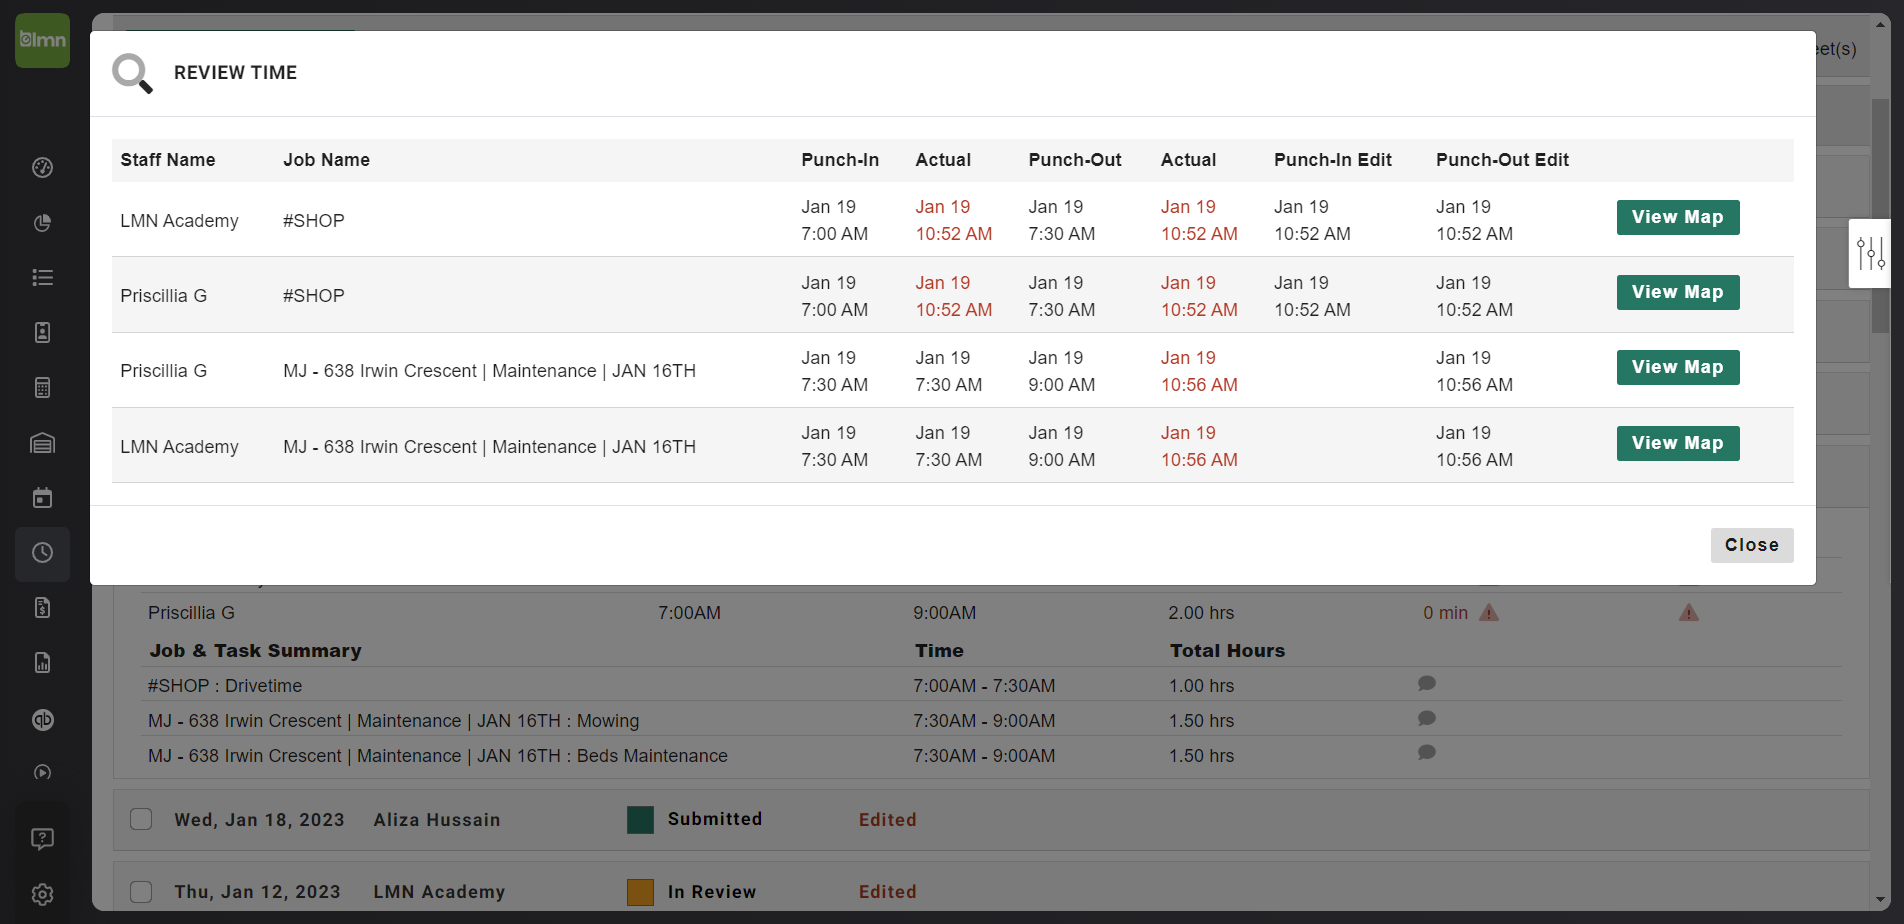The width and height of the screenshot is (1904, 924).
Task: Click the LMN logo icon
Action: (x=42, y=40)
